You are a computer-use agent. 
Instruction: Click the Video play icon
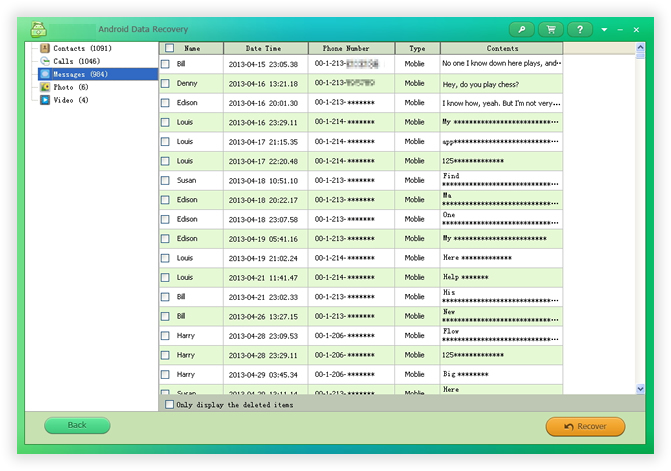(x=45, y=100)
